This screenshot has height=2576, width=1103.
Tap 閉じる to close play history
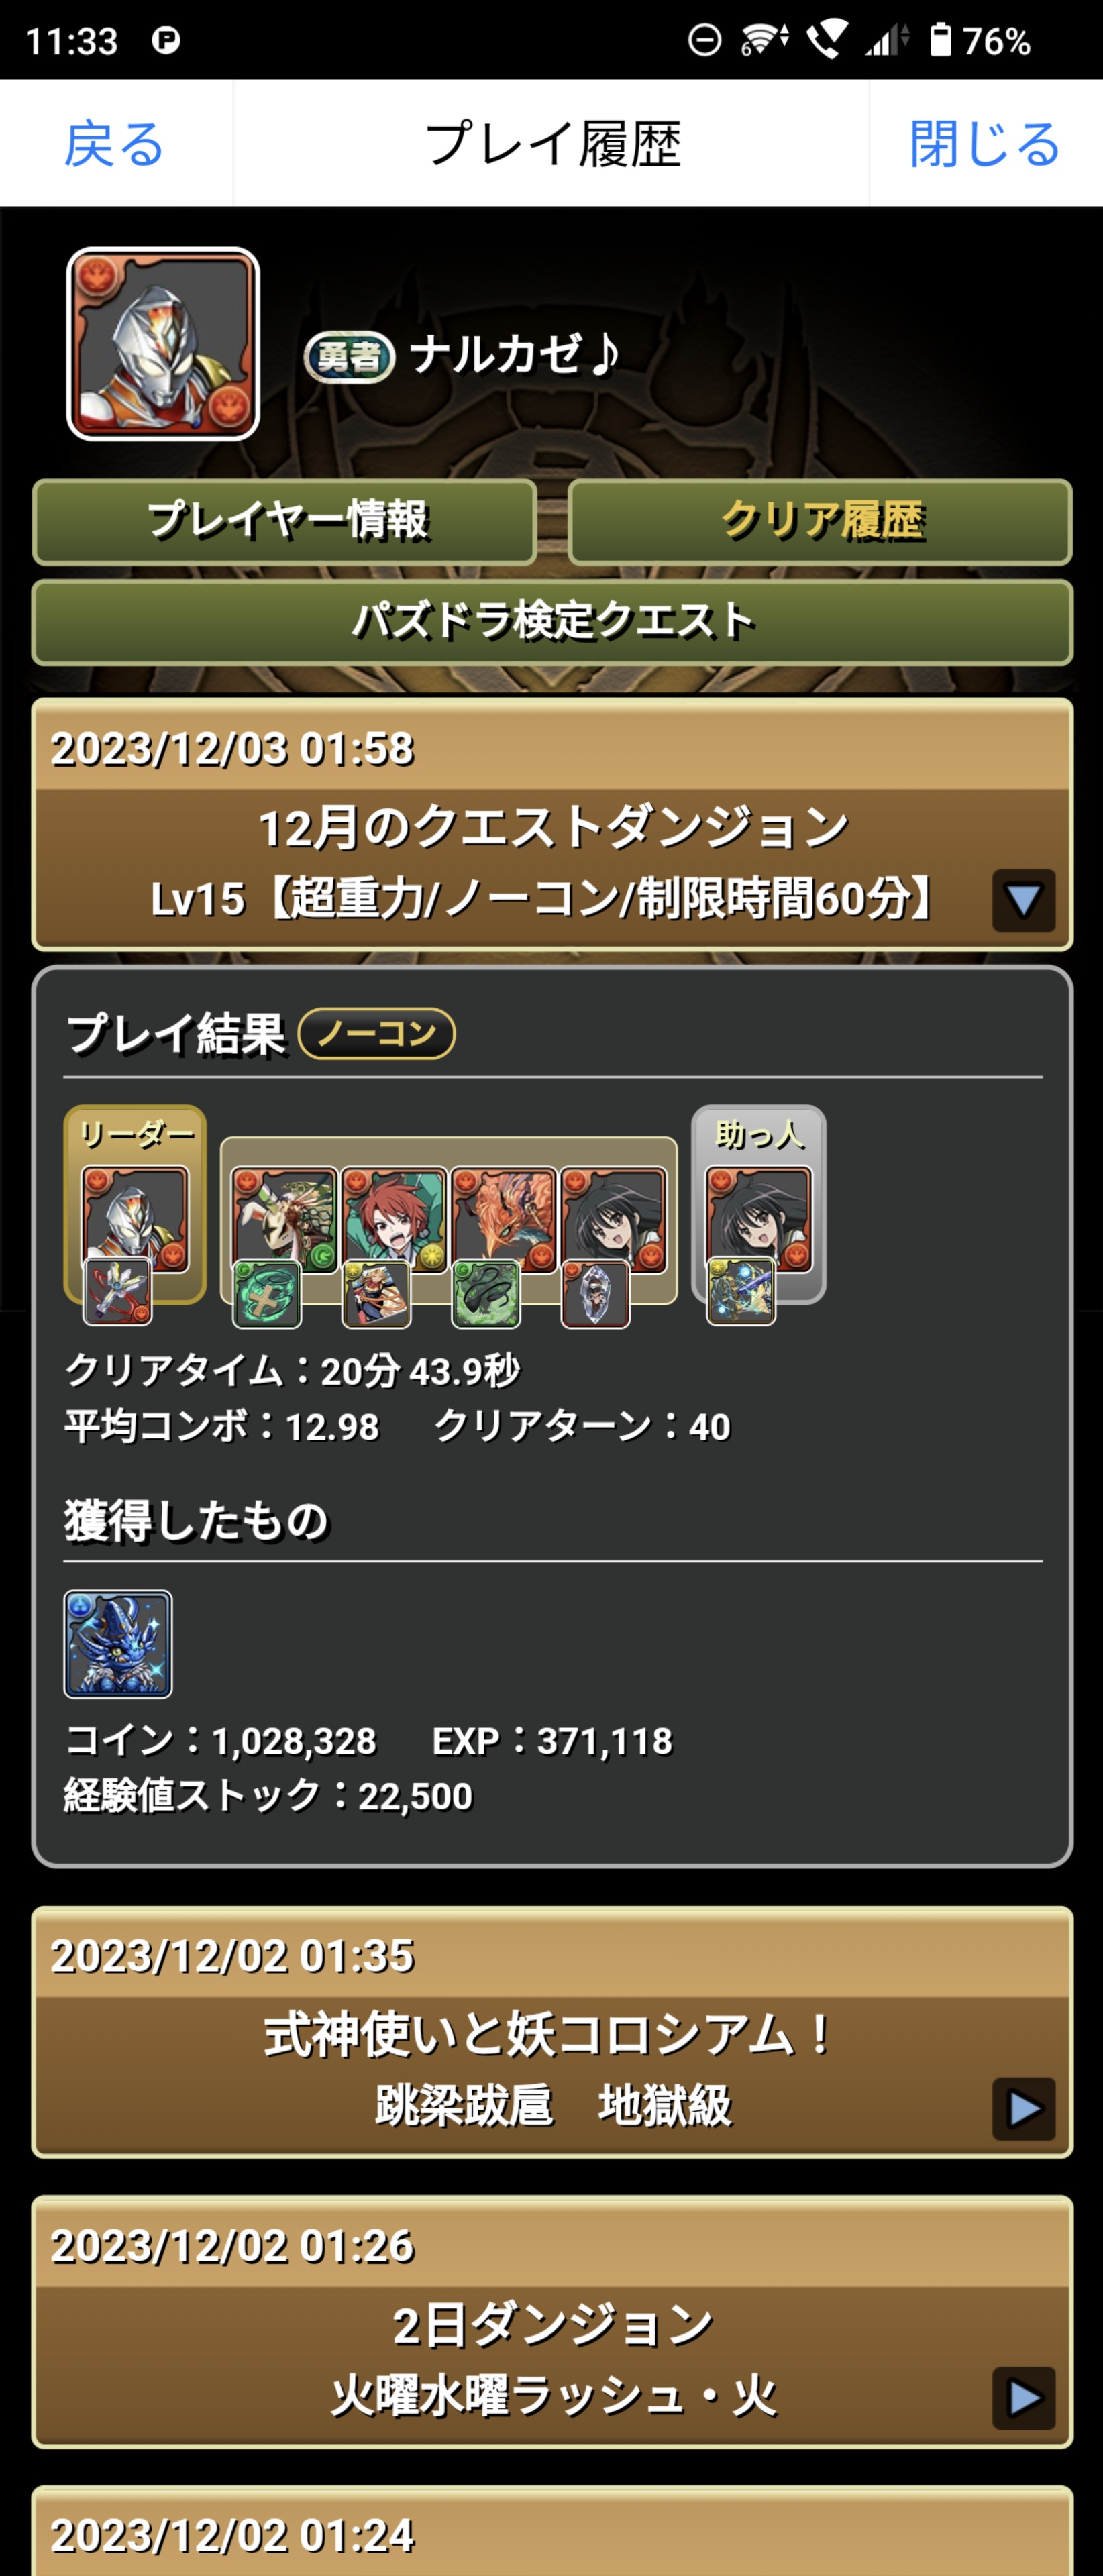click(985, 144)
